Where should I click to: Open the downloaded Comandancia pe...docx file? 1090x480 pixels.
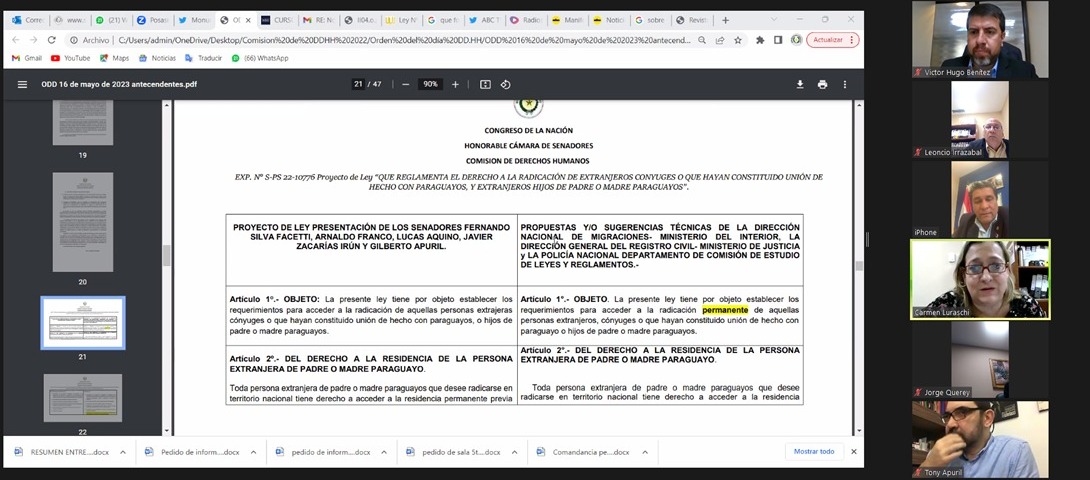584,451
